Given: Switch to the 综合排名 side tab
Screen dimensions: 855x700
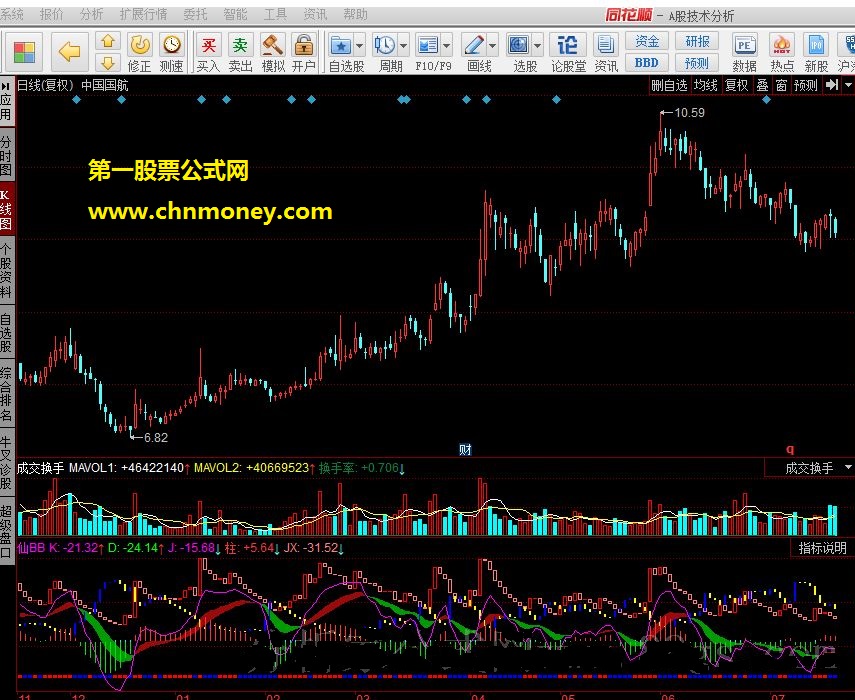Looking at the screenshot, I should tap(6, 395).
